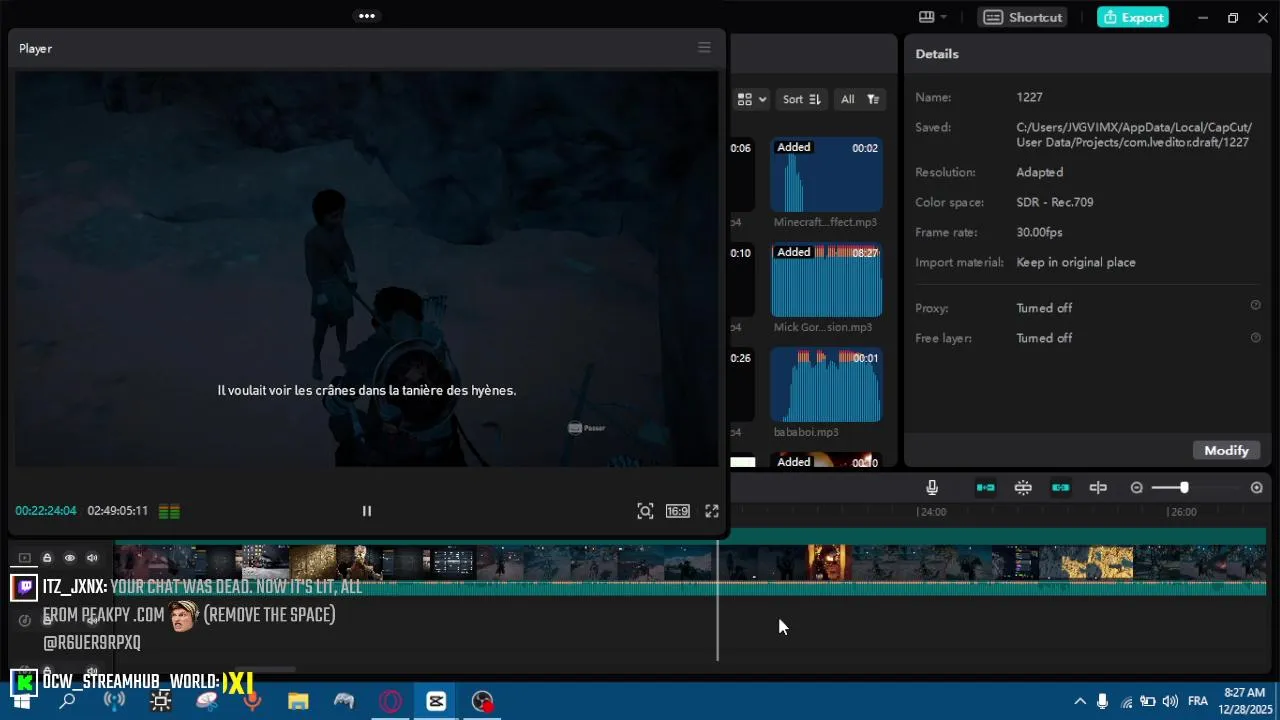This screenshot has height=720, width=1280.
Task: Click the project name value 1227
Action: click(1029, 97)
